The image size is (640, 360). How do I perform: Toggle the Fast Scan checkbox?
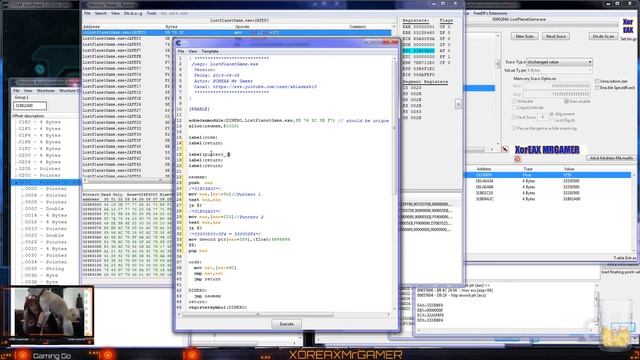click(515, 117)
